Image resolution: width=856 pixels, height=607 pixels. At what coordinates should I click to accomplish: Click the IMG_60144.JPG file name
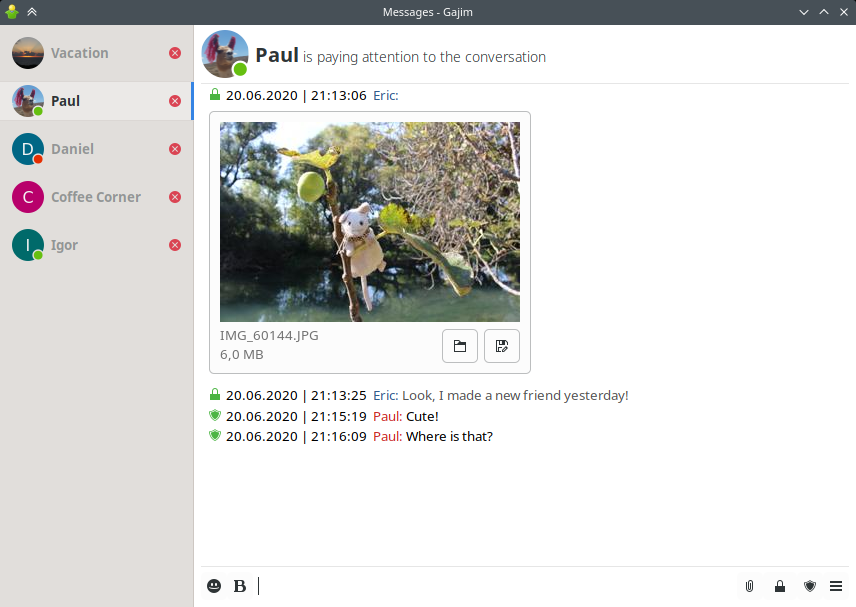[269, 335]
